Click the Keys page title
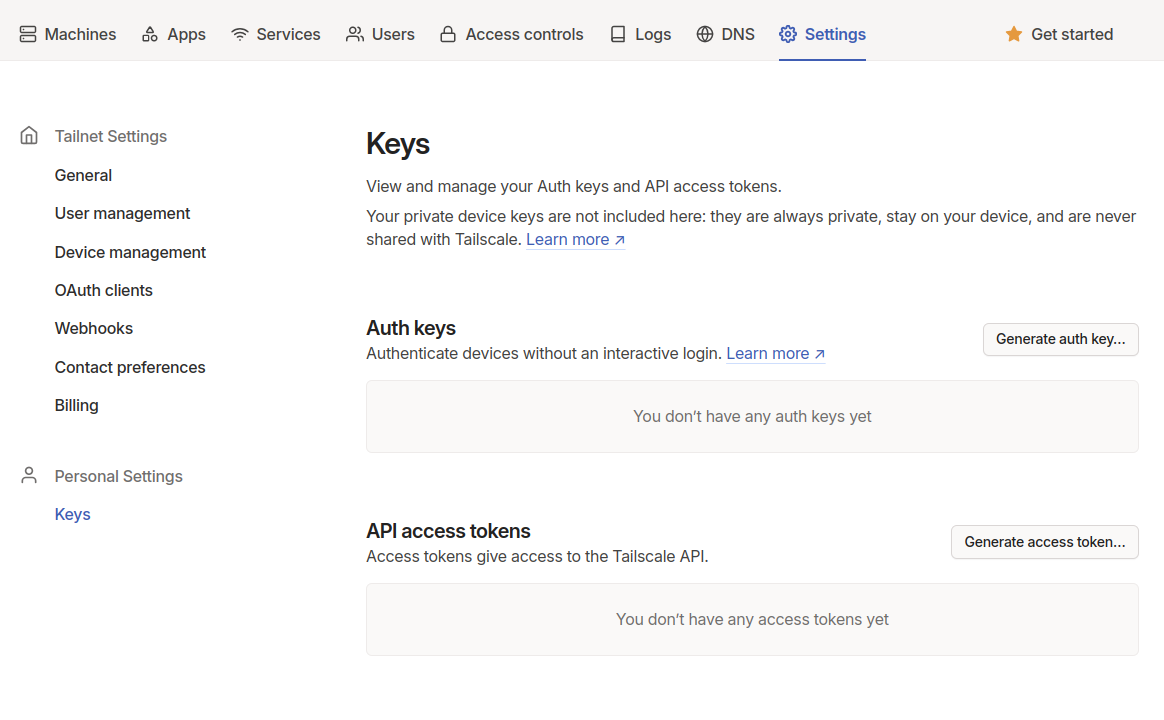Image resolution: width=1164 pixels, height=720 pixels. coord(398,144)
